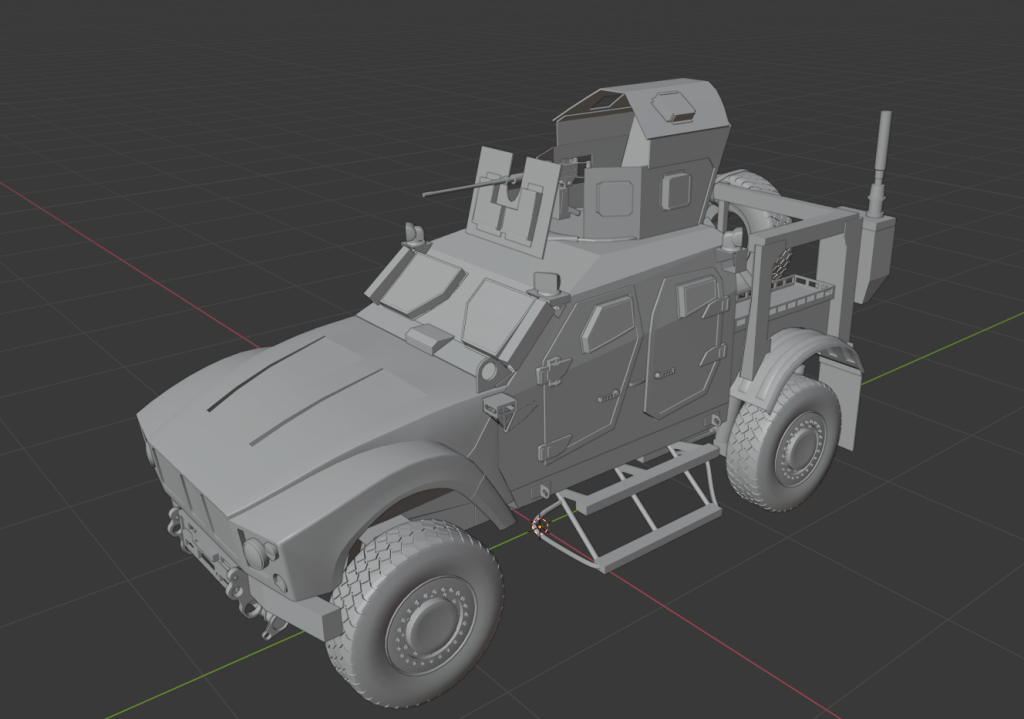
Task: Select the round front headlights
Action: (257, 552)
